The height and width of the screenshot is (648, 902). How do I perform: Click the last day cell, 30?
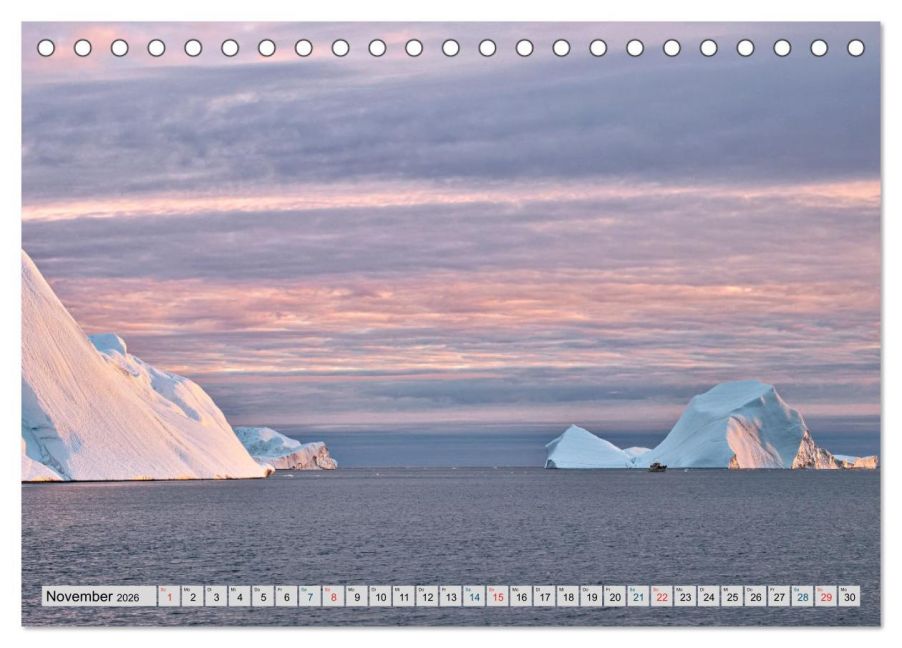pos(850,596)
